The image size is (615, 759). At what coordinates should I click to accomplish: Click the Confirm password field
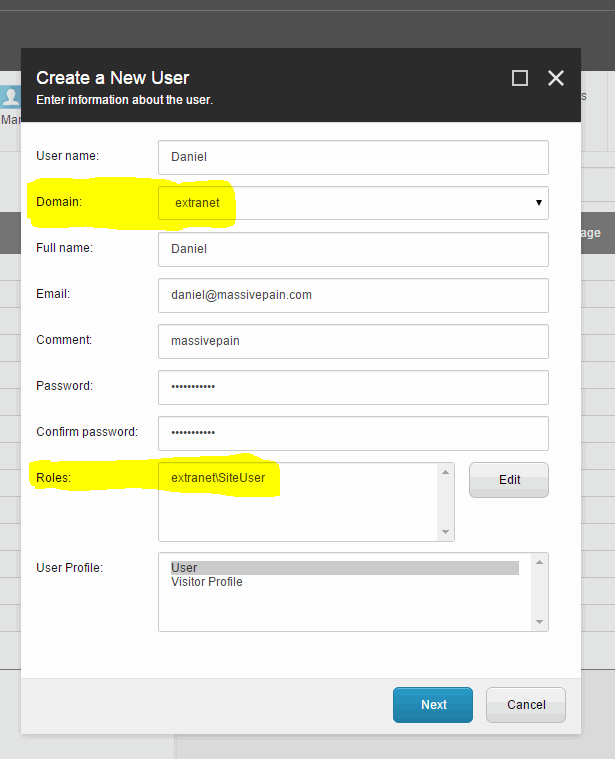tap(353, 433)
